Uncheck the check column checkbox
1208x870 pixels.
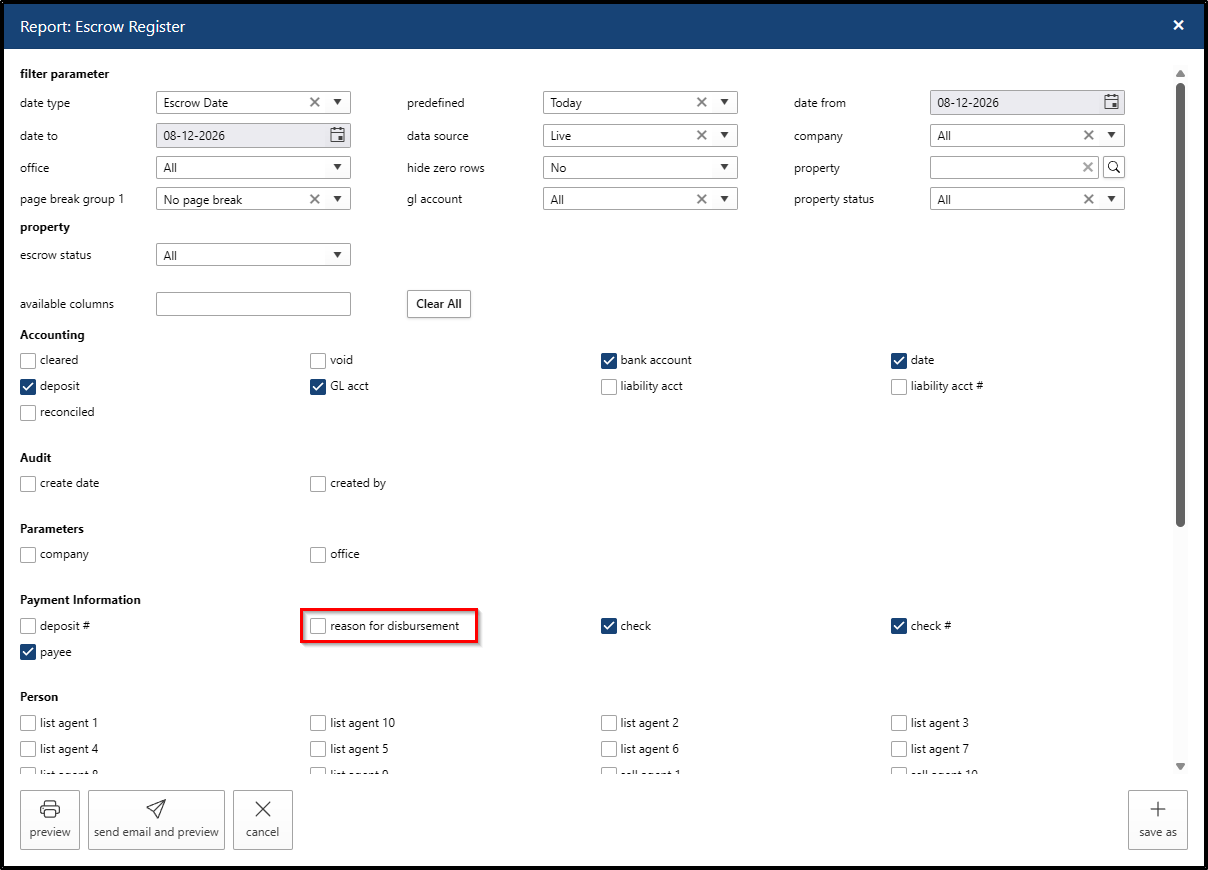pos(609,627)
